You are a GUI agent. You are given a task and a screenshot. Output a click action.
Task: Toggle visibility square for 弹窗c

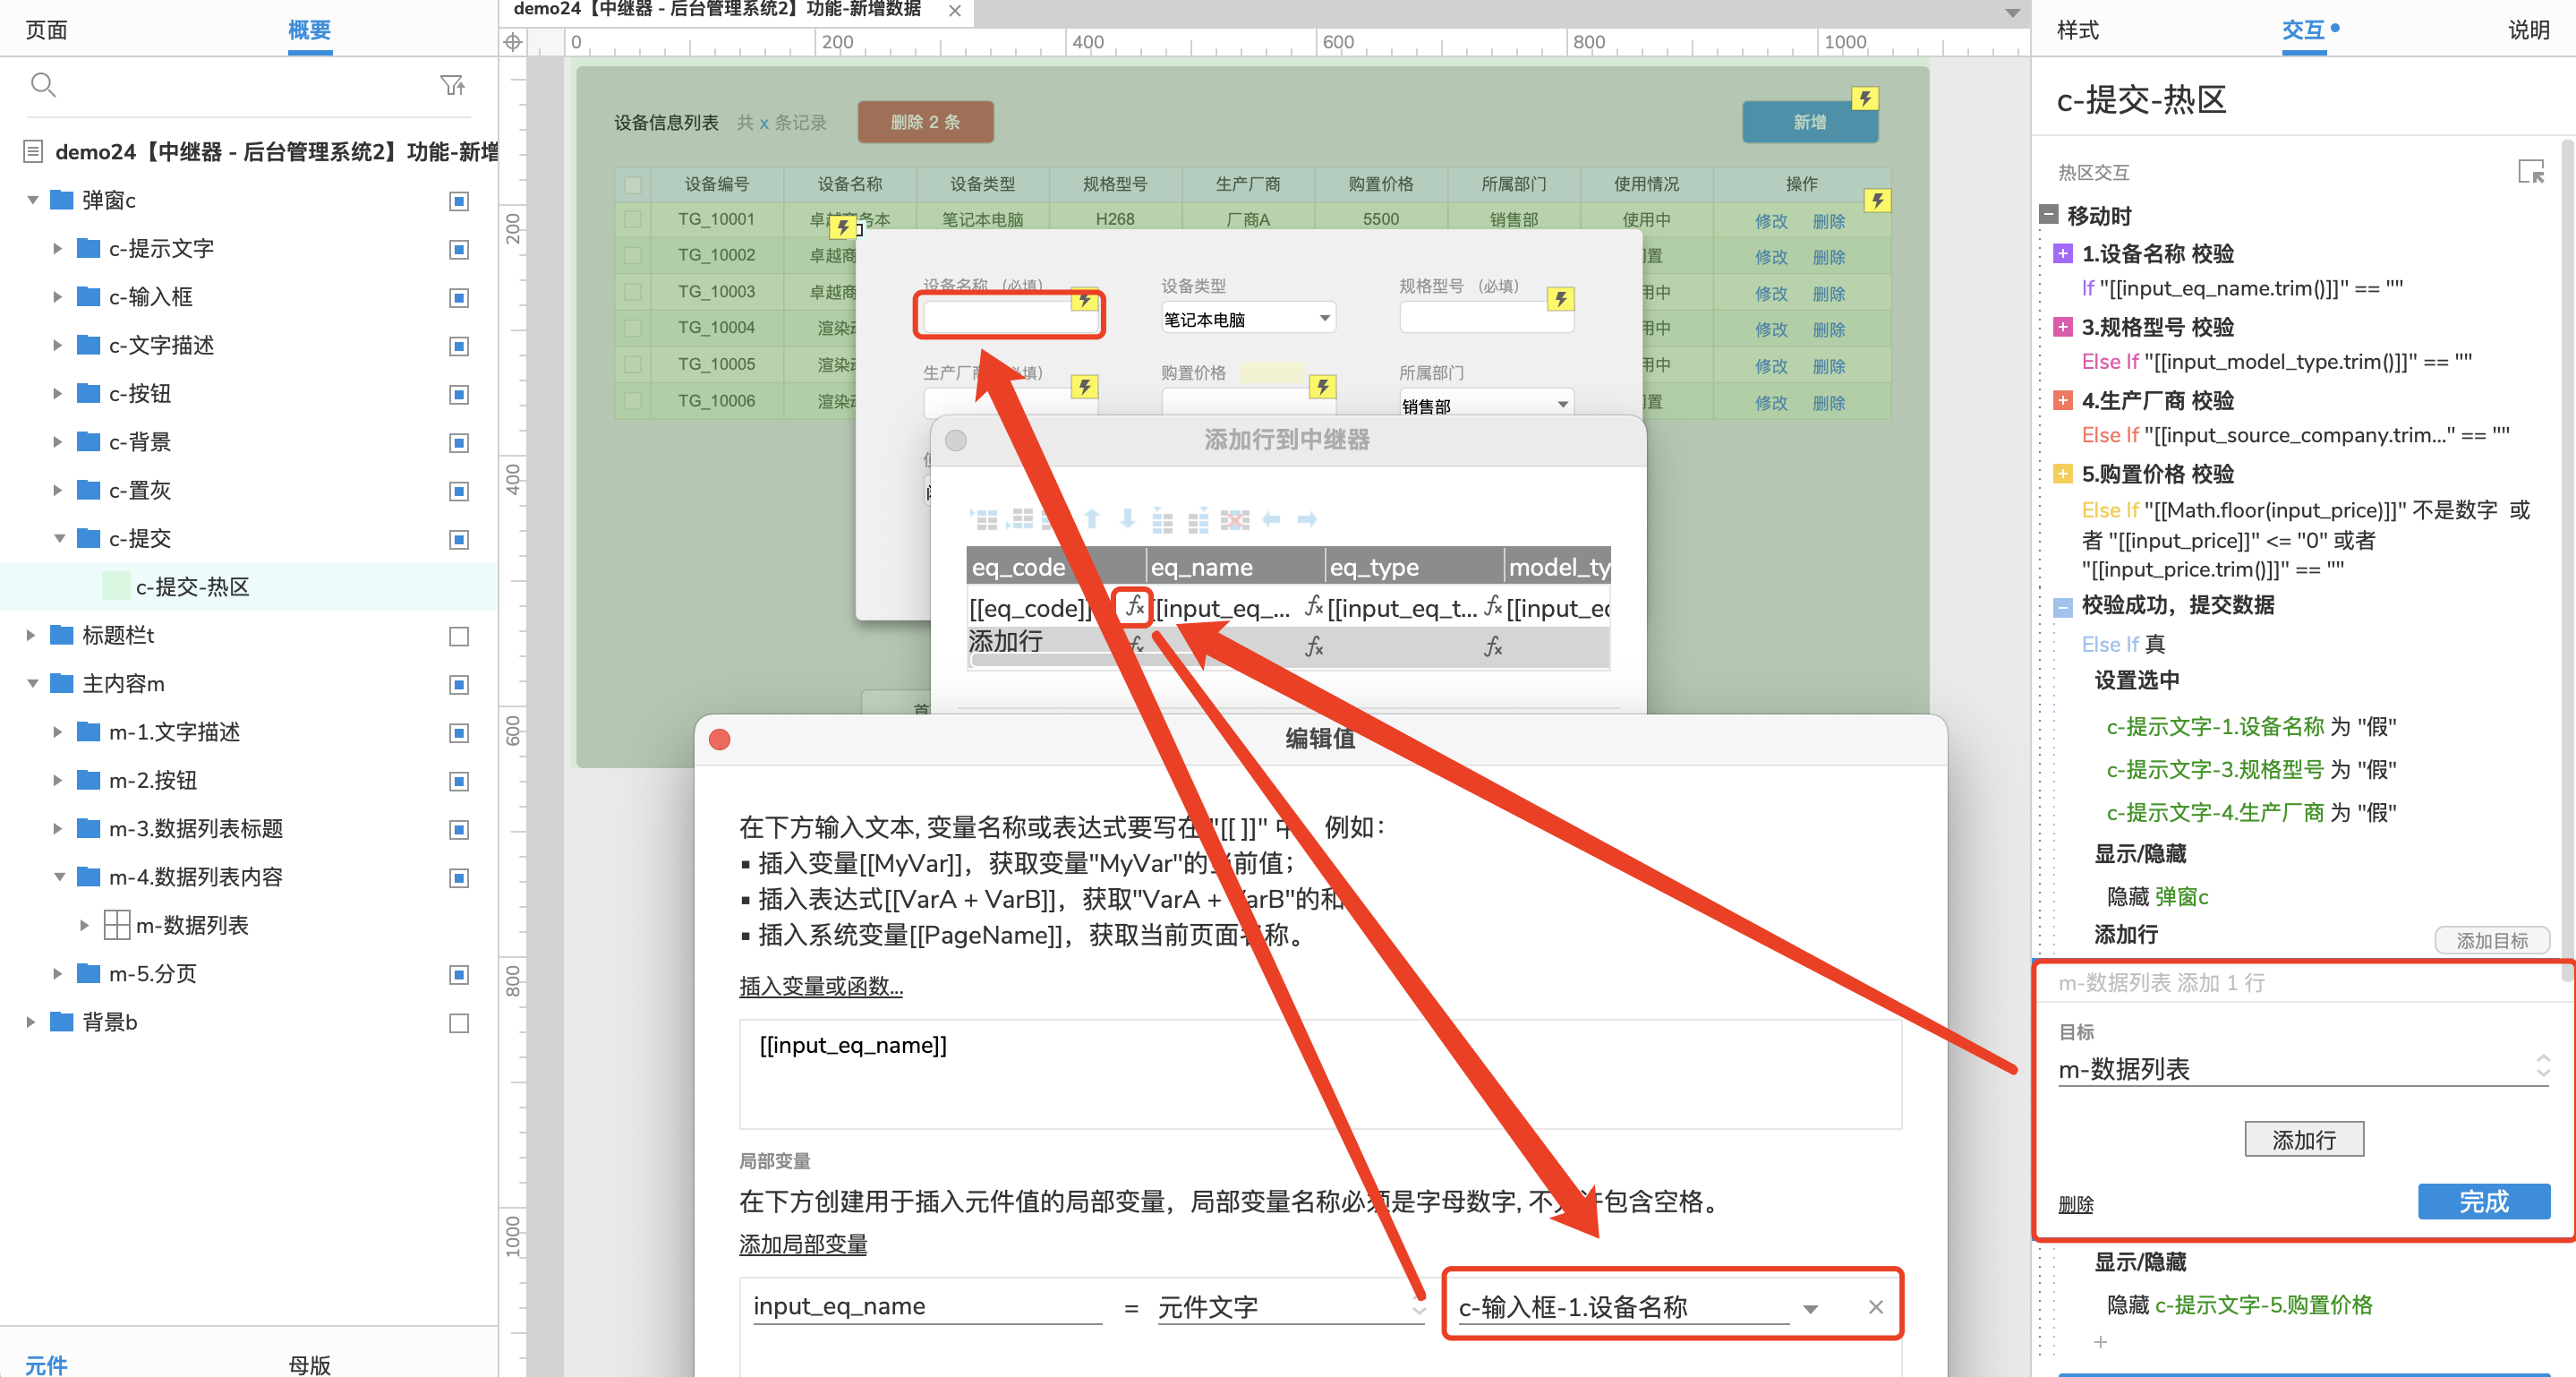tap(459, 201)
